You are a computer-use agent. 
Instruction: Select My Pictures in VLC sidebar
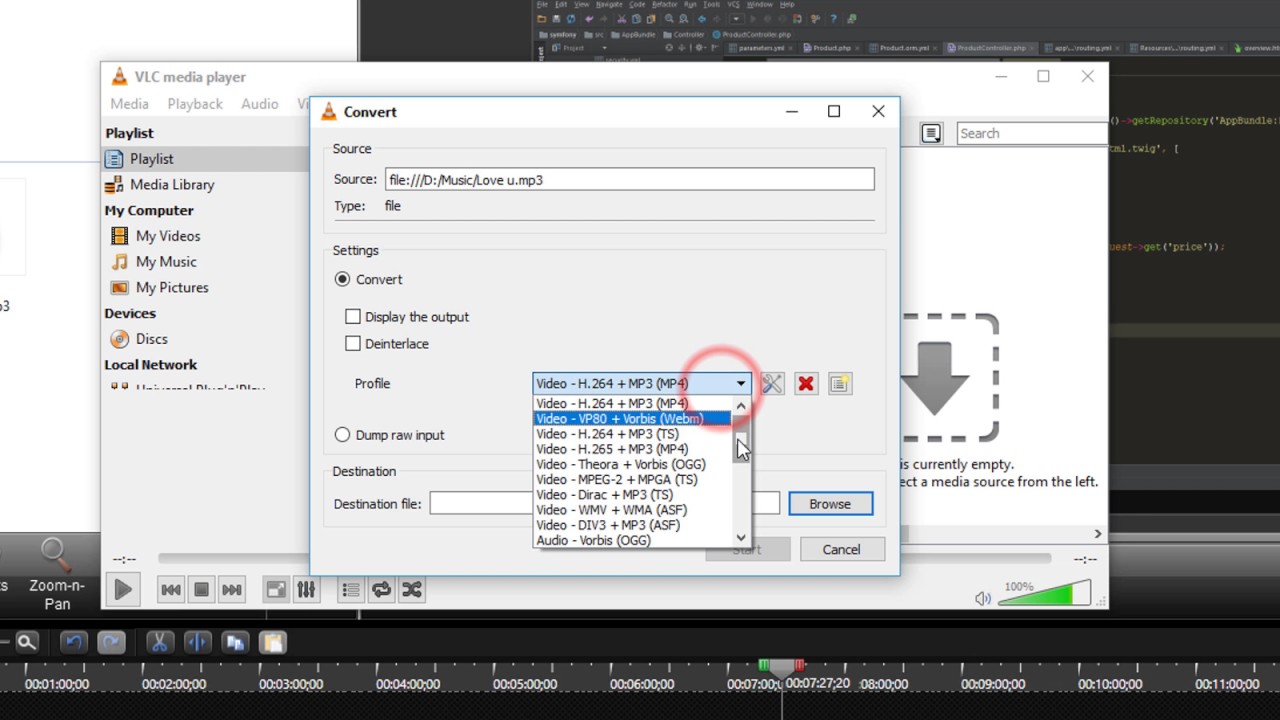click(x=172, y=288)
